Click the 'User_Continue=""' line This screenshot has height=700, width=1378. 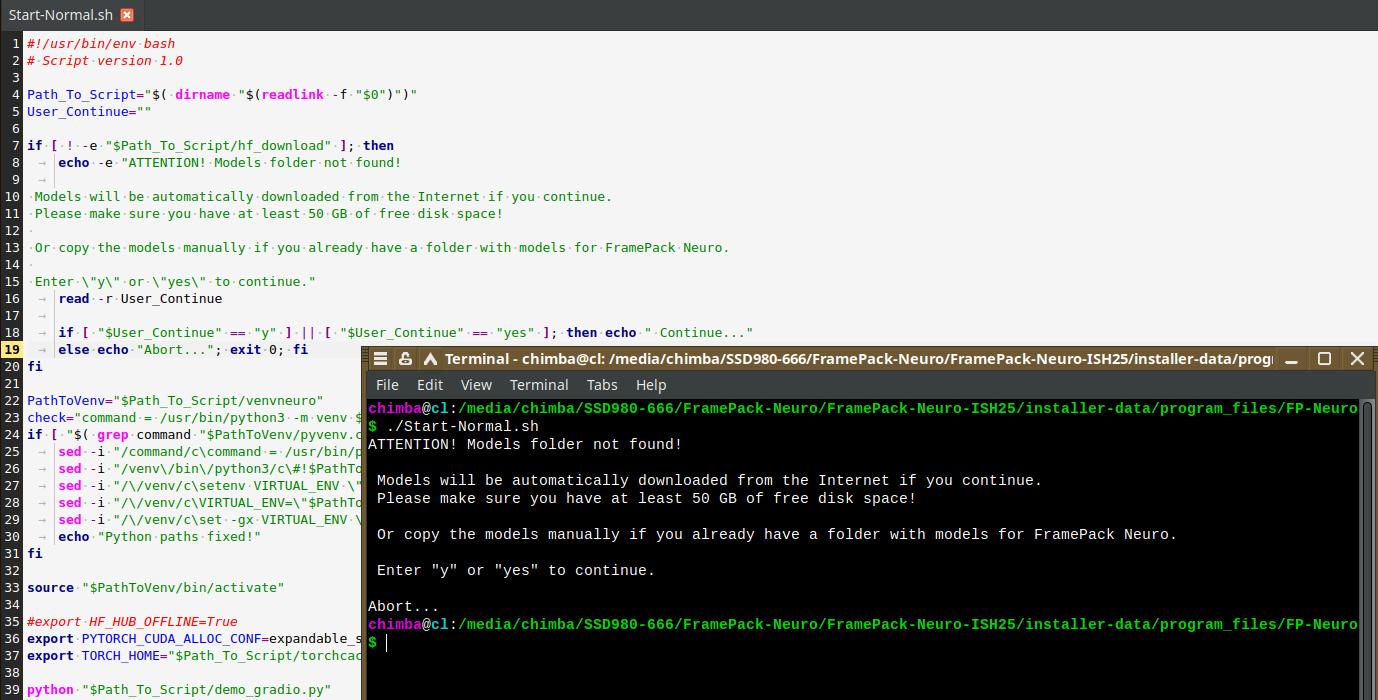click(x=89, y=112)
